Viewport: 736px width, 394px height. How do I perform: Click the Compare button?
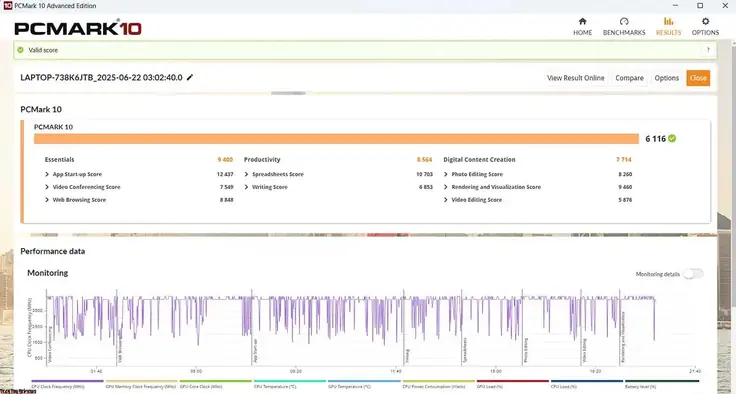pos(629,78)
